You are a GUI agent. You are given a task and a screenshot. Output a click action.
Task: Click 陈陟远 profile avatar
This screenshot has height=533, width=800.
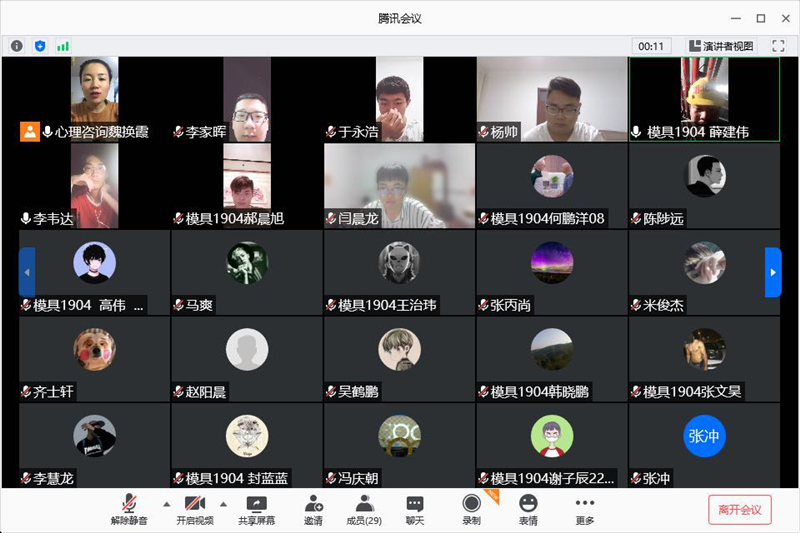point(705,176)
